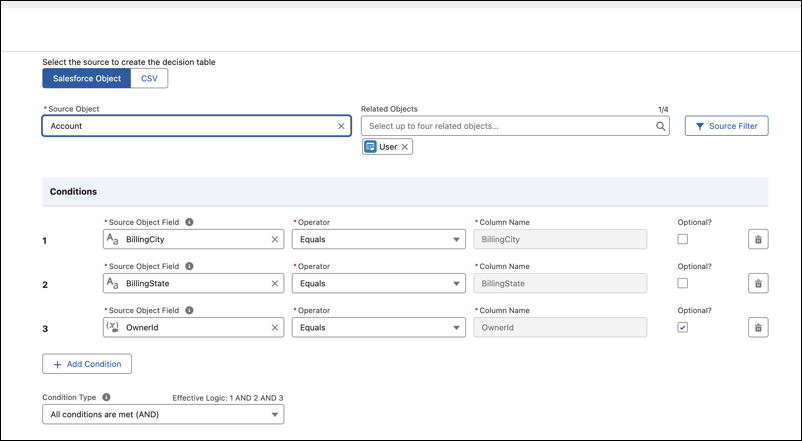Open the Source Filter button
The image size is (802, 441).
click(726, 126)
